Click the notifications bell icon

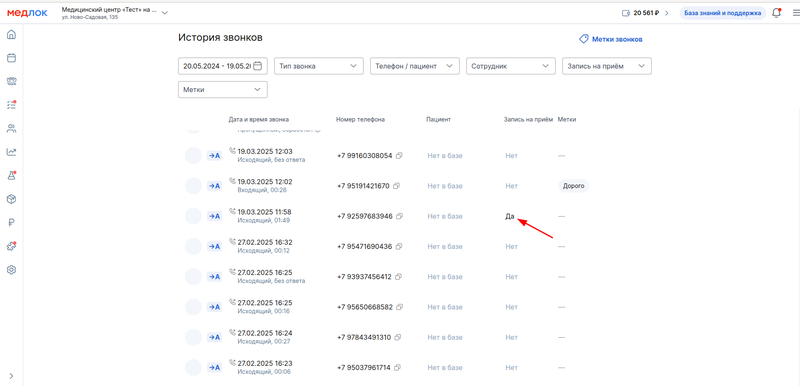[777, 13]
